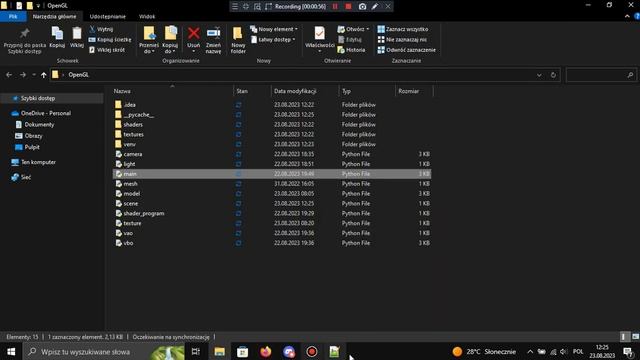The image size is (640, 360).
Task: Open the Windows Start menu
Action: click(11, 351)
